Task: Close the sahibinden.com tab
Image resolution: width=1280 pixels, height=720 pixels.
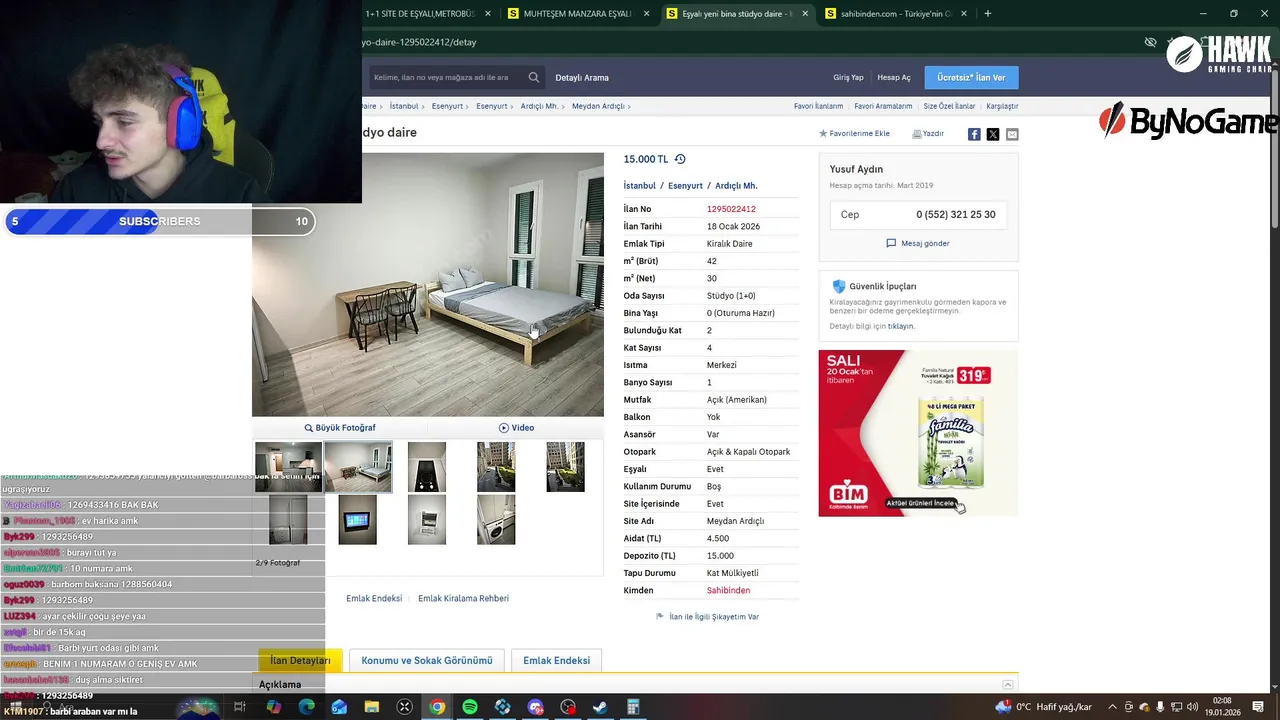Action: (x=964, y=14)
